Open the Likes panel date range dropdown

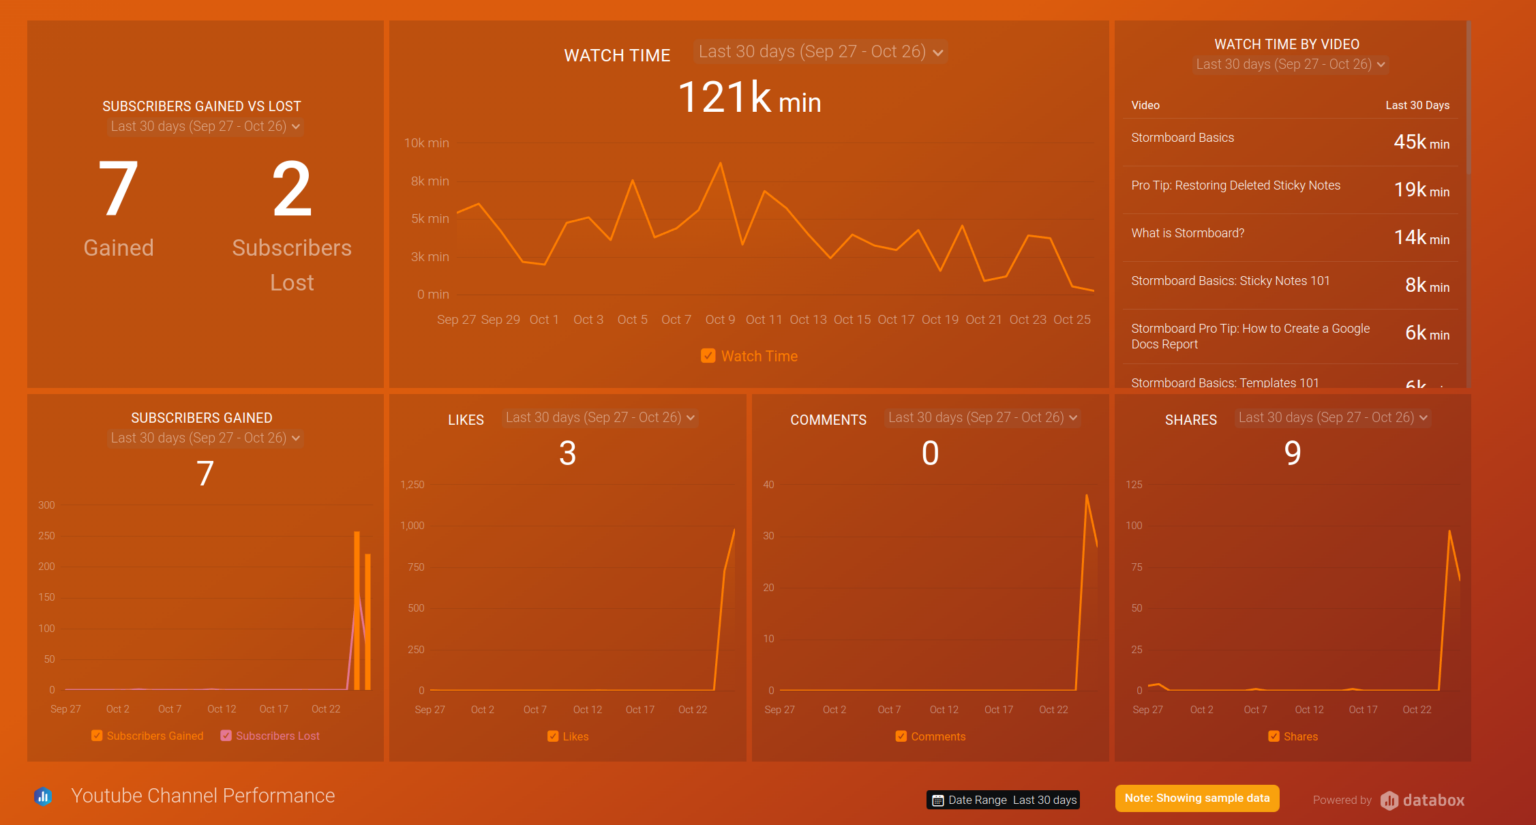click(599, 417)
